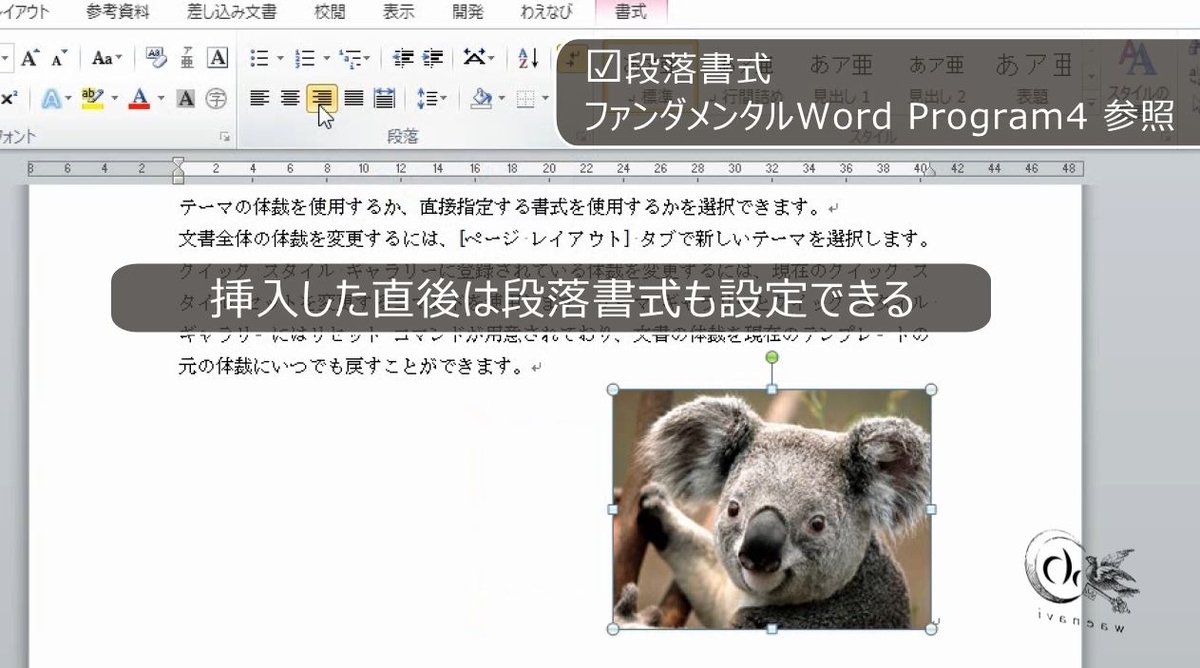Apply the yellow text highlight color

point(92,98)
